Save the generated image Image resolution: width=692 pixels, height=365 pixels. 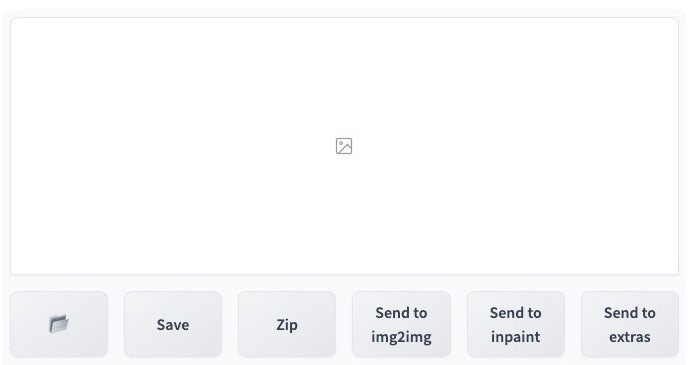click(x=173, y=324)
